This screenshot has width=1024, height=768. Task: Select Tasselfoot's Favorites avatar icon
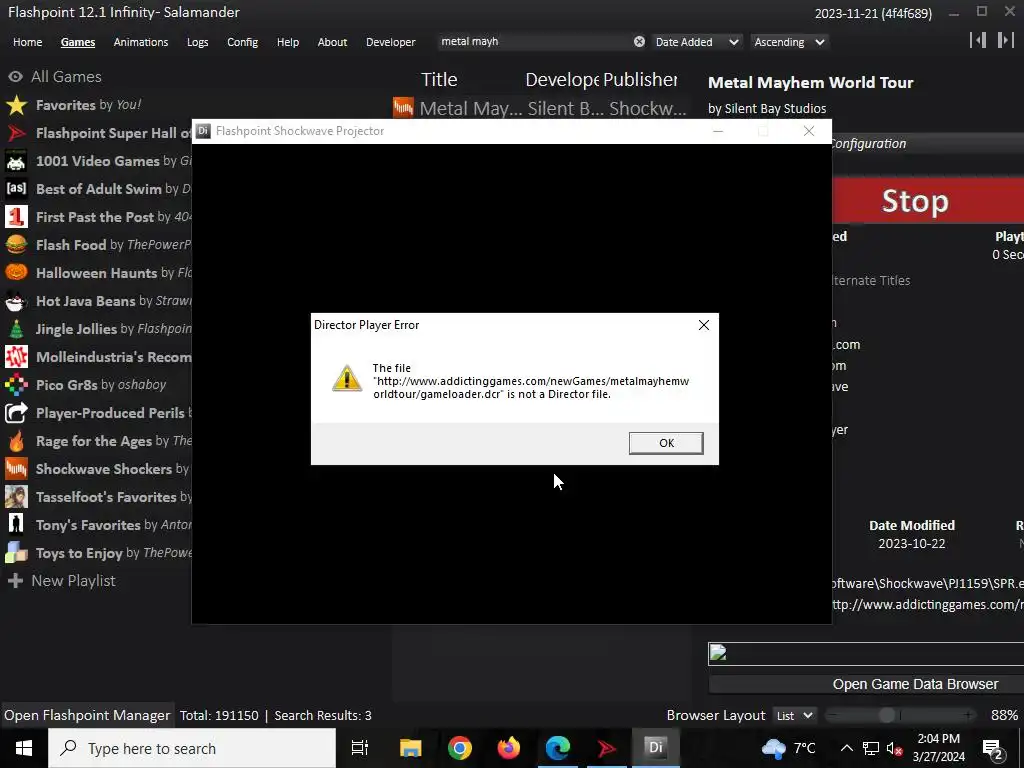[16, 497]
